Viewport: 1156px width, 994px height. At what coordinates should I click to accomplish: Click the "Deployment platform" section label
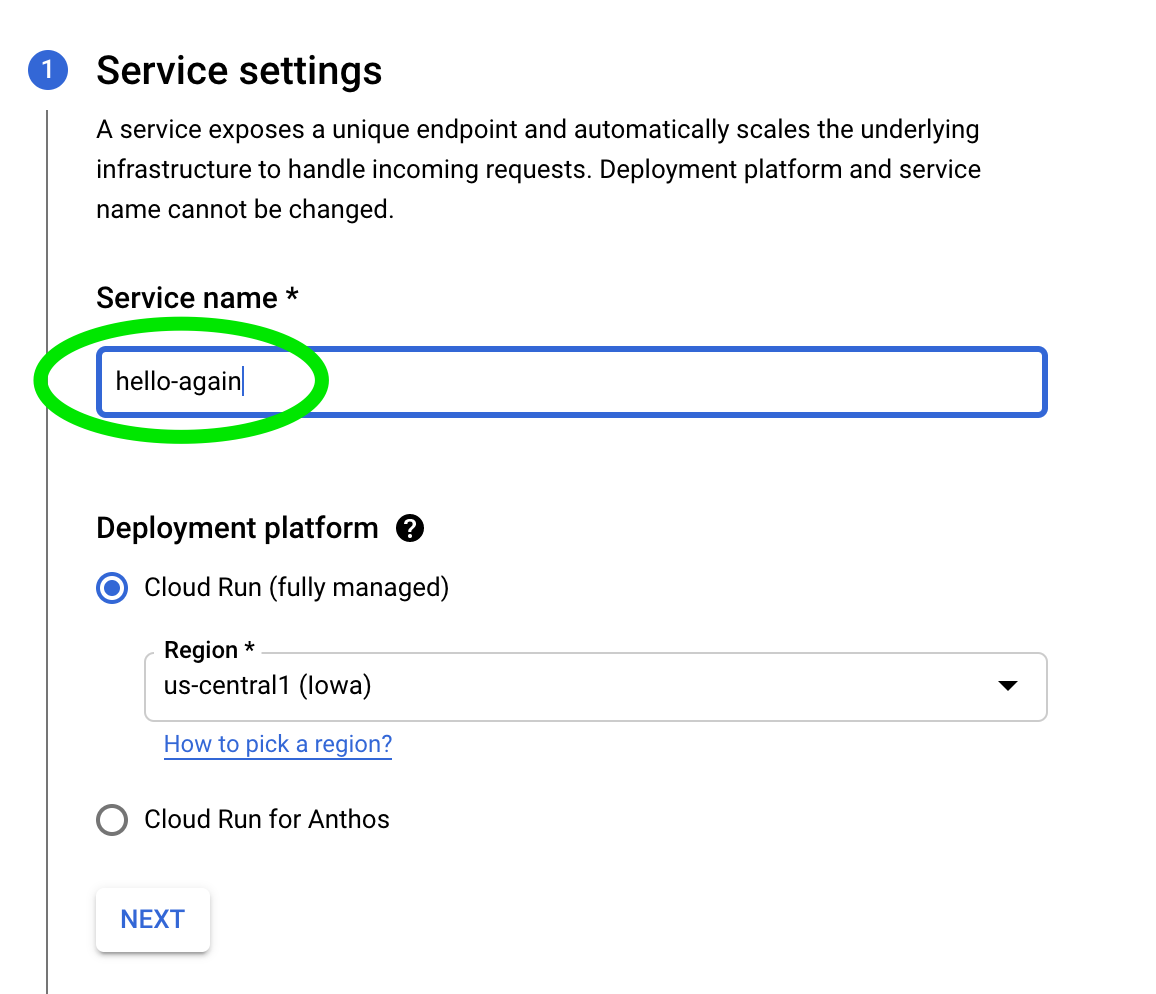(237, 528)
